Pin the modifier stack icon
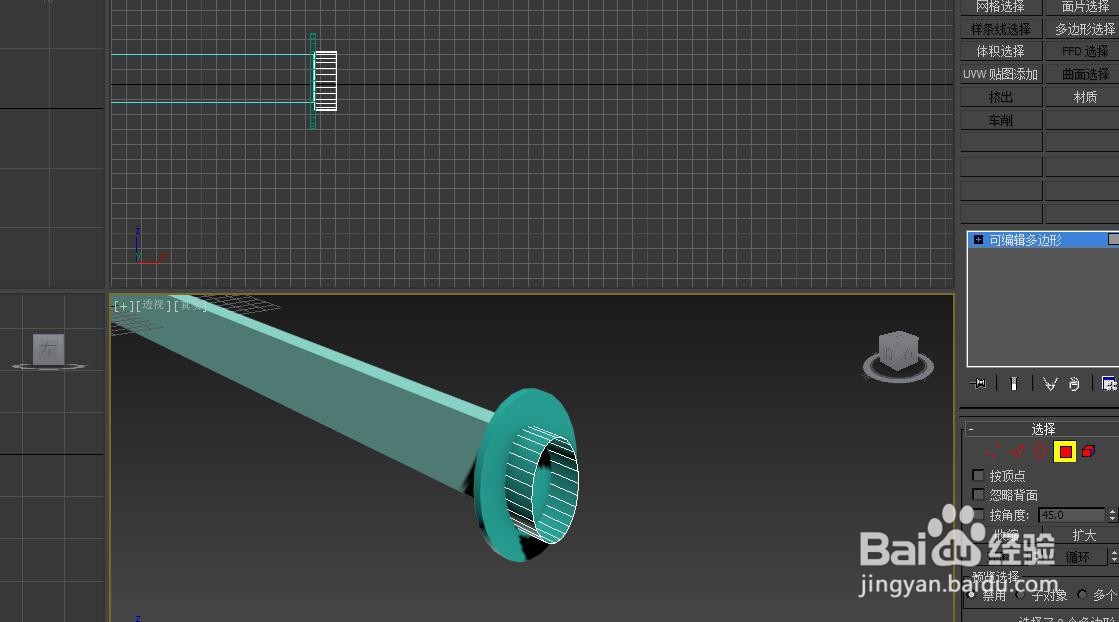The image size is (1119, 622). tap(978, 383)
